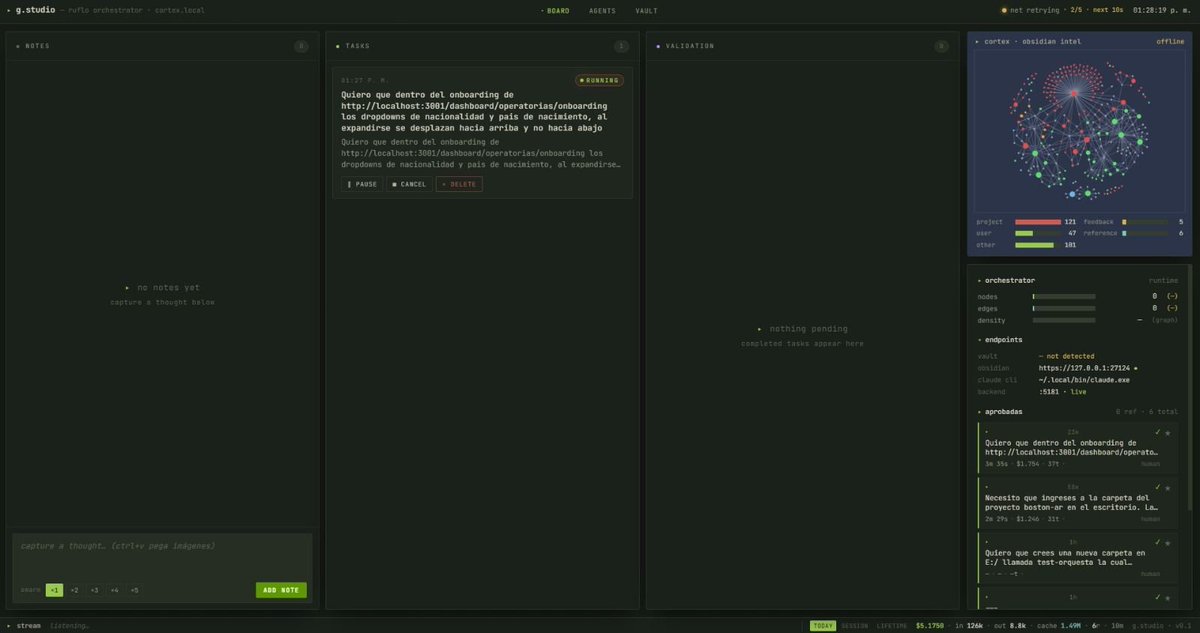Click the nodes progress bar
Image resolution: width=1200 pixels, height=633 pixels.
click(x=1064, y=296)
